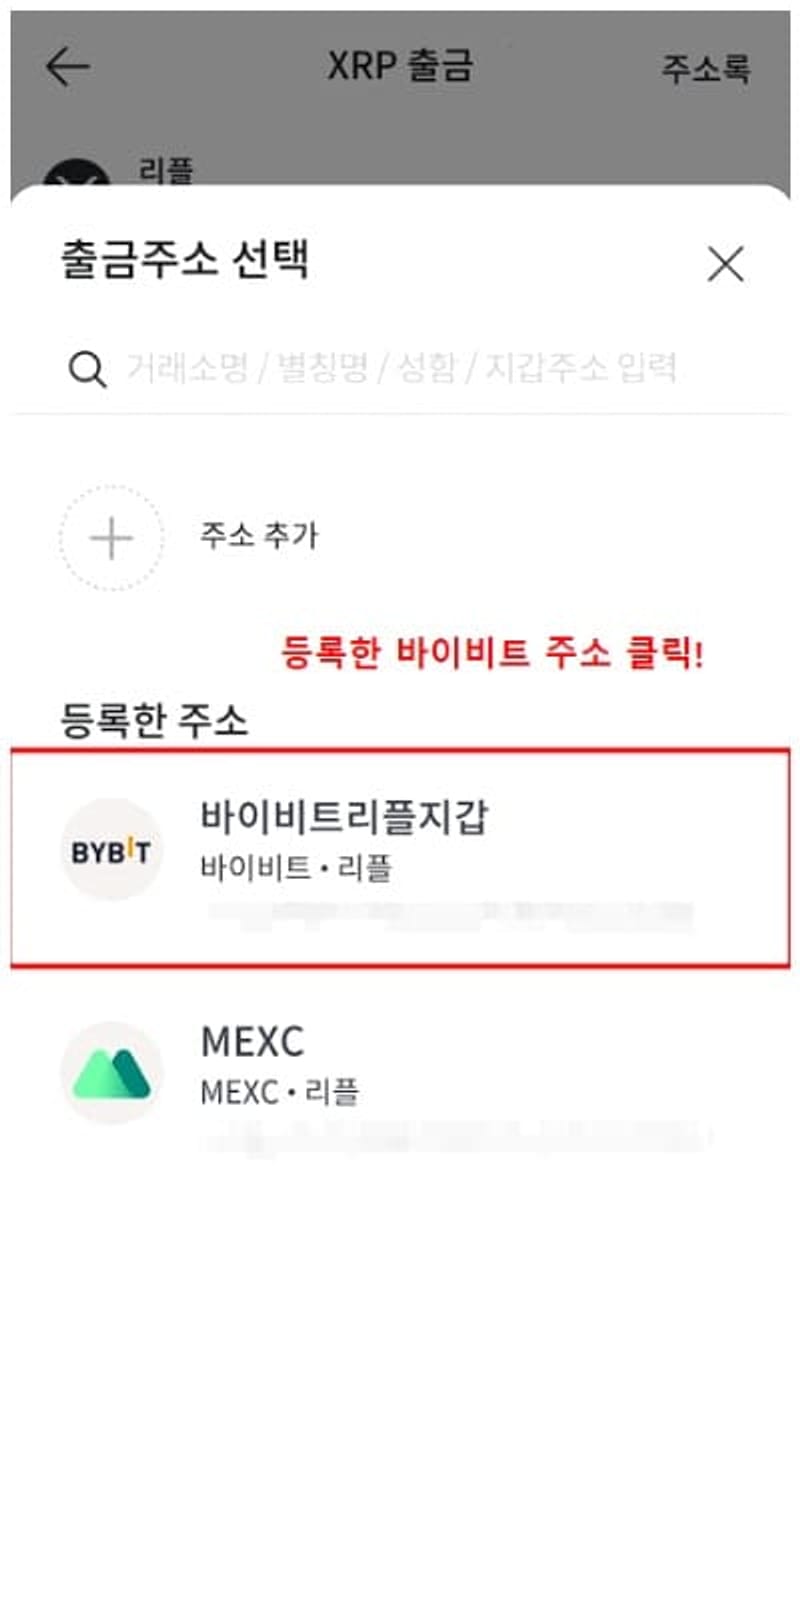
Task: Tap the green MEXC logo icon
Action: tap(111, 1072)
